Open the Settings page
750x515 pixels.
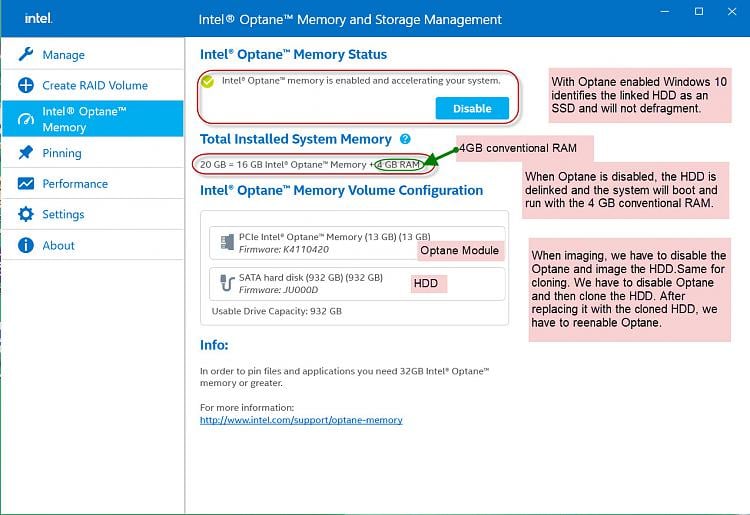point(92,214)
